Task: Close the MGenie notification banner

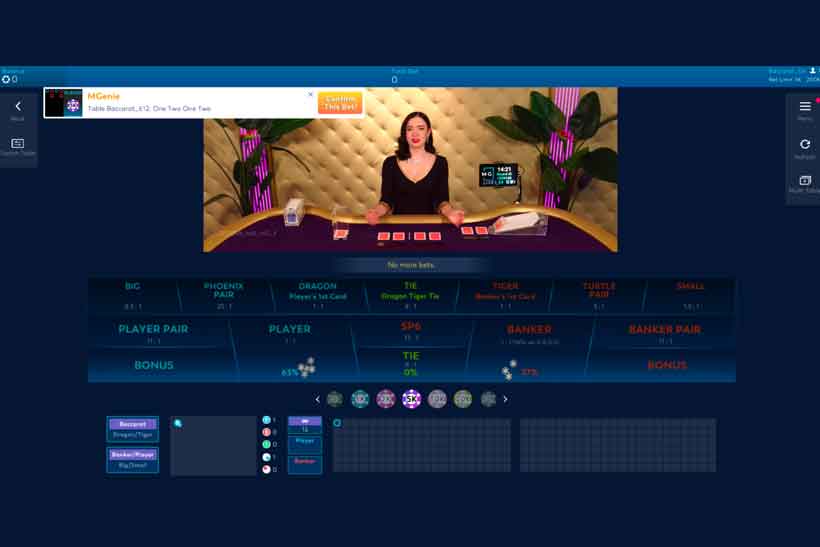Action: (310, 94)
